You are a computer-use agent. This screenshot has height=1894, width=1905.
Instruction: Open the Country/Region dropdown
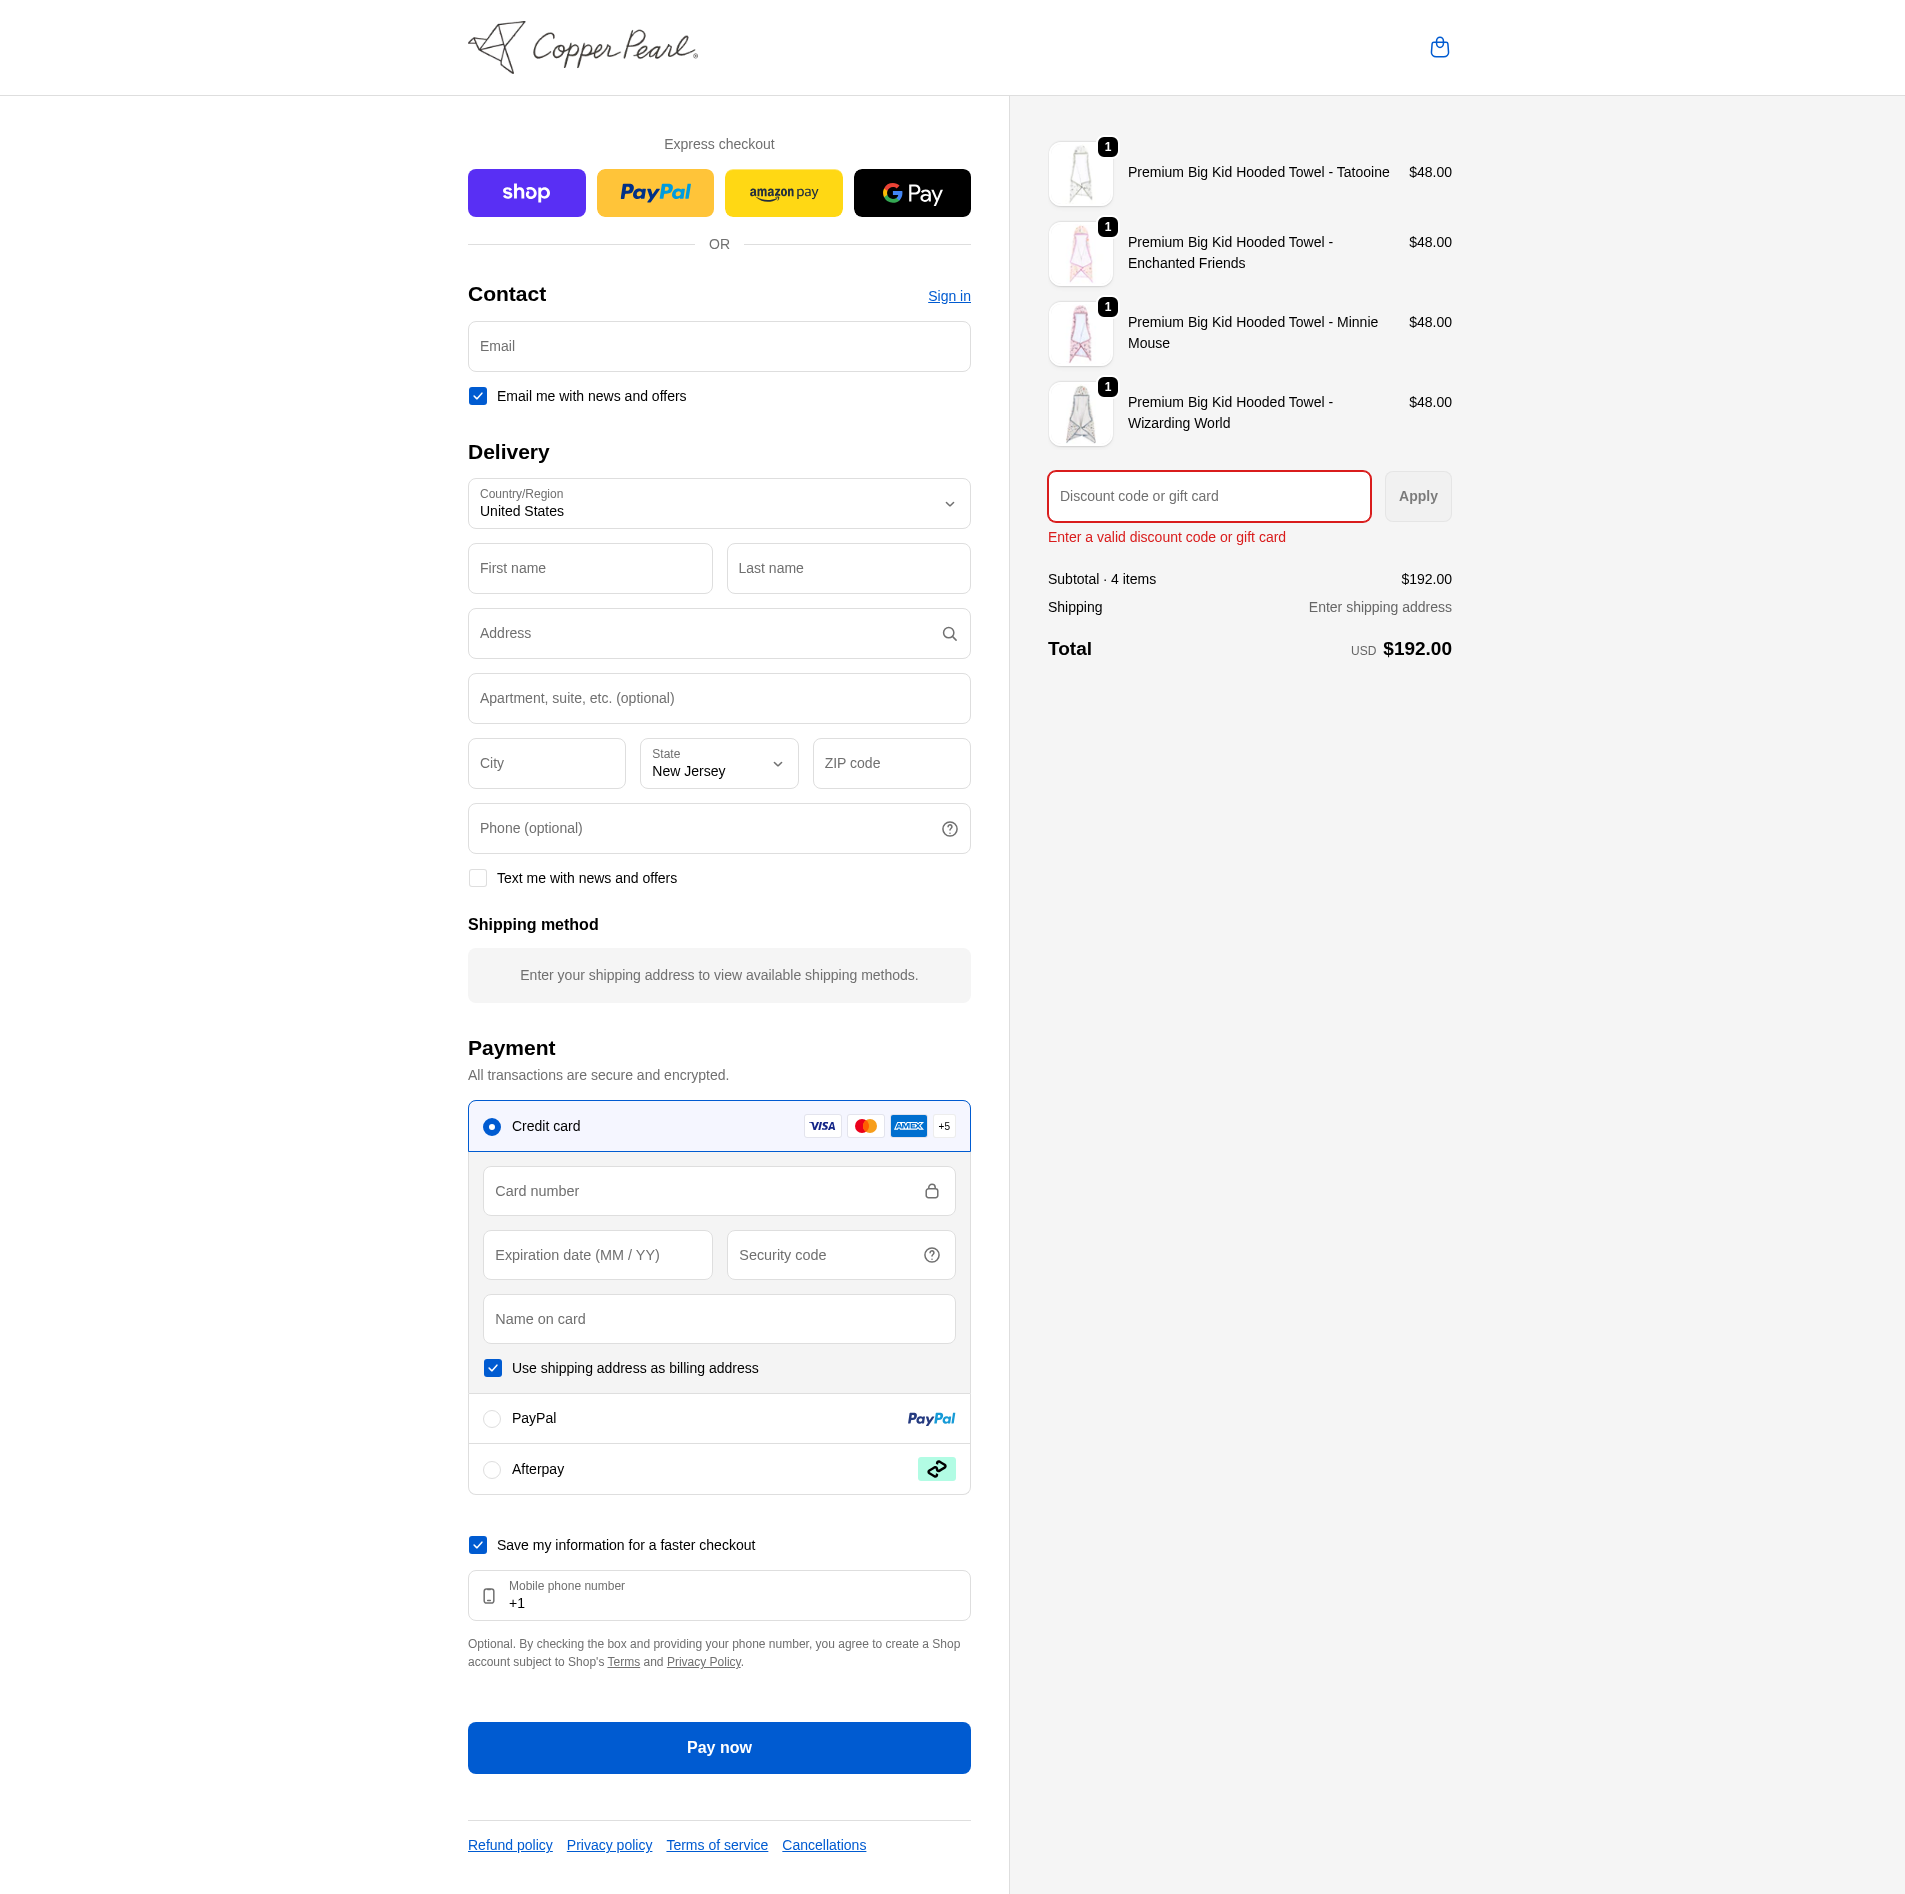tap(719, 504)
